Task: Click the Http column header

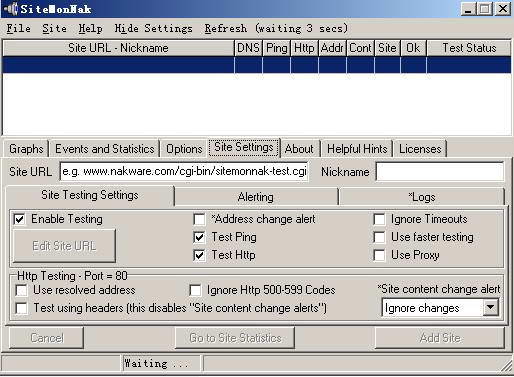Action: pyautogui.click(x=304, y=48)
